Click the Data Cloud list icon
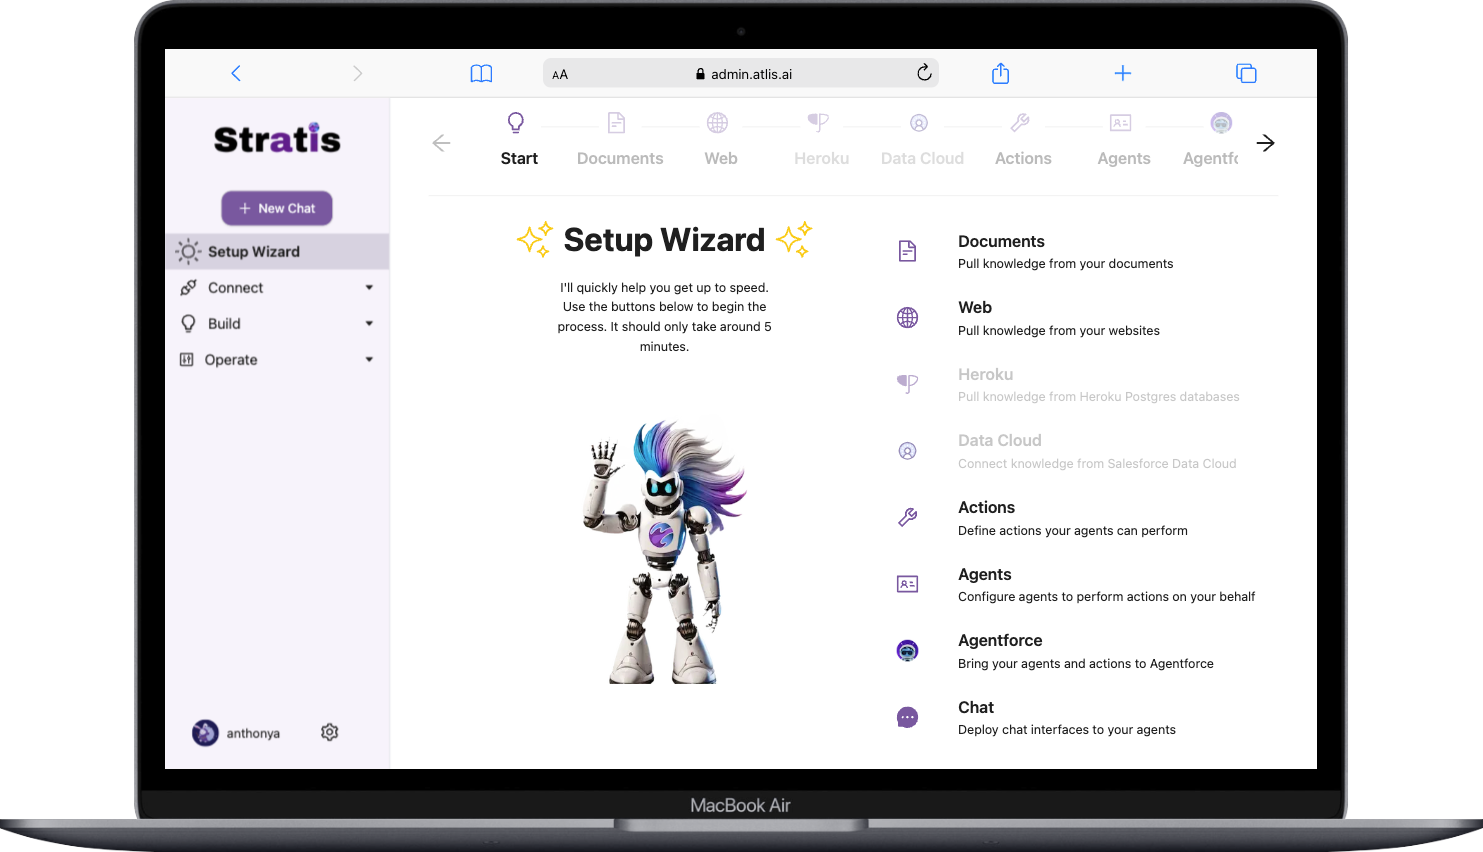 pos(907,451)
